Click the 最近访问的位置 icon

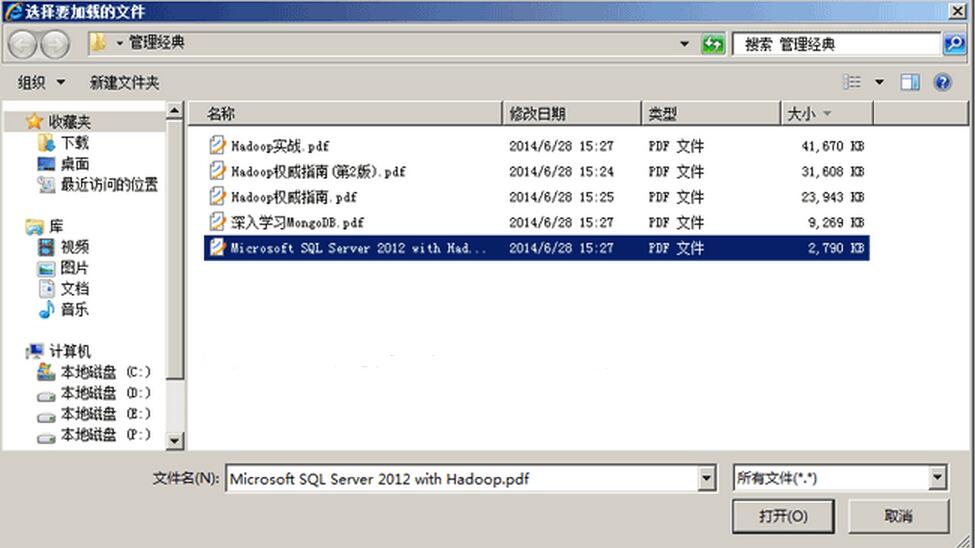pyautogui.click(x=46, y=185)
